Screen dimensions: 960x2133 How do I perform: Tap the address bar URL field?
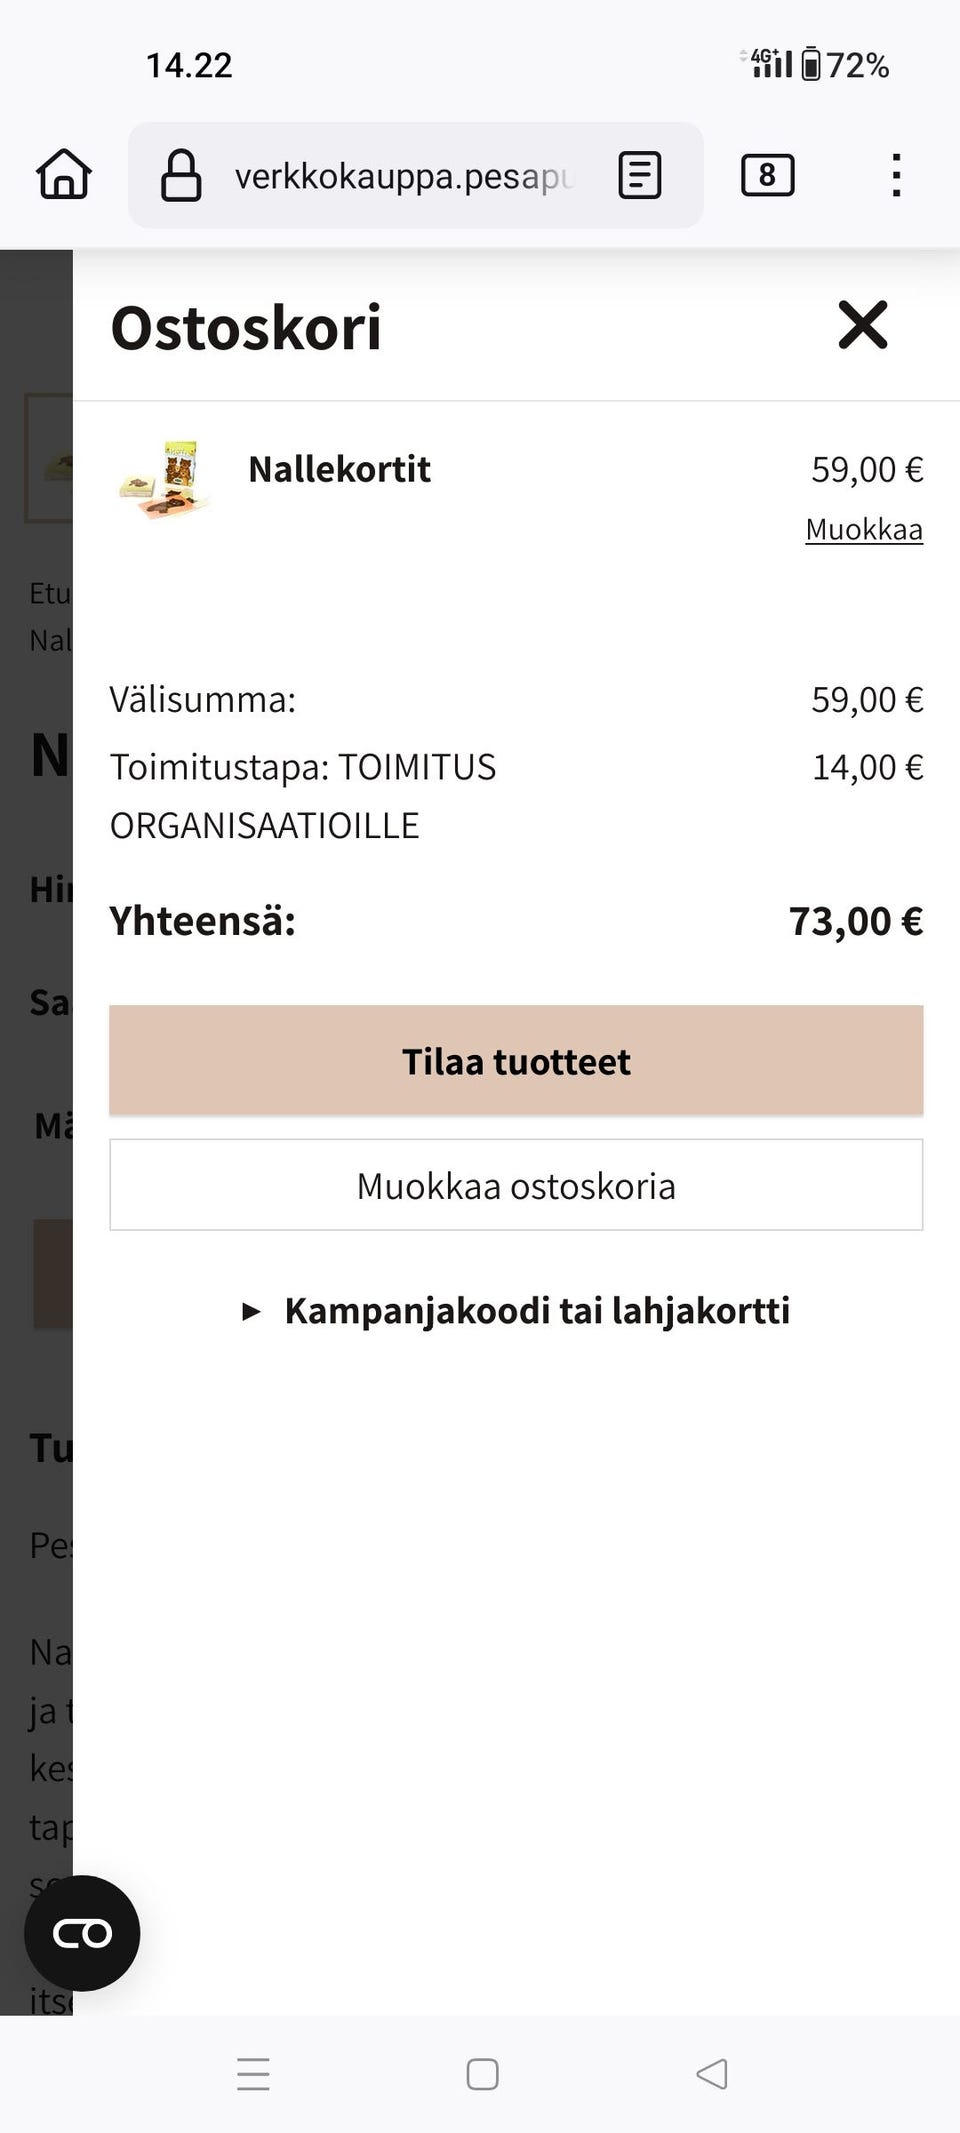400,176
